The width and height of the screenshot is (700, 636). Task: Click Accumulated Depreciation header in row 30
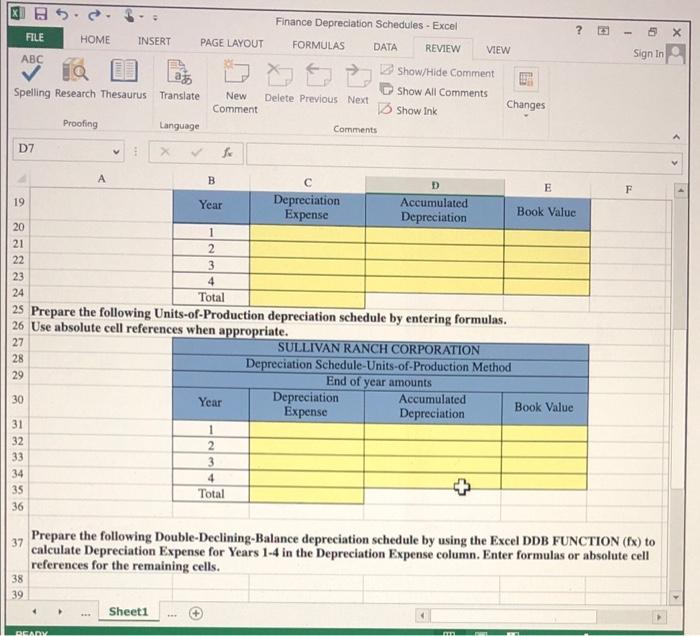point(432,407)
